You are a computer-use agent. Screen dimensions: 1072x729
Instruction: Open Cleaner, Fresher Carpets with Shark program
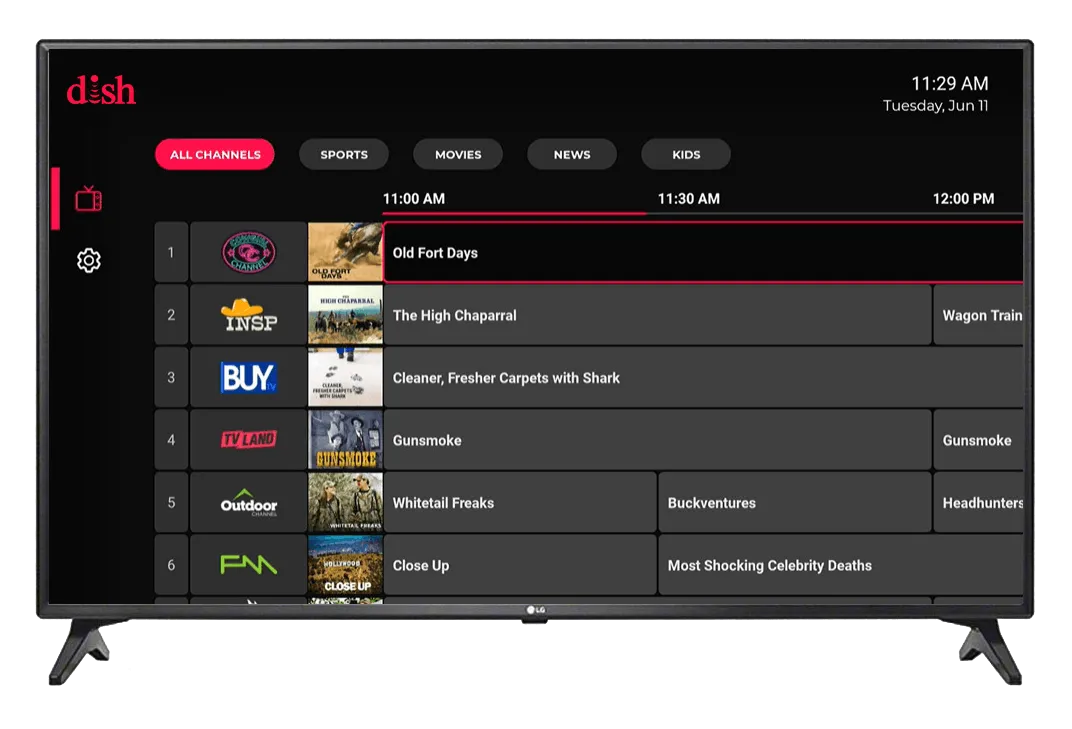pyautogui.click(x=704, y=377)
